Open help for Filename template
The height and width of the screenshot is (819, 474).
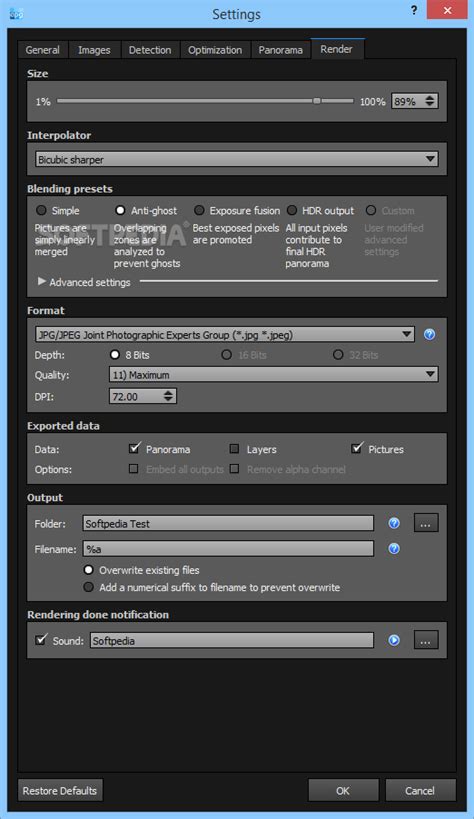tap(394, 548)
